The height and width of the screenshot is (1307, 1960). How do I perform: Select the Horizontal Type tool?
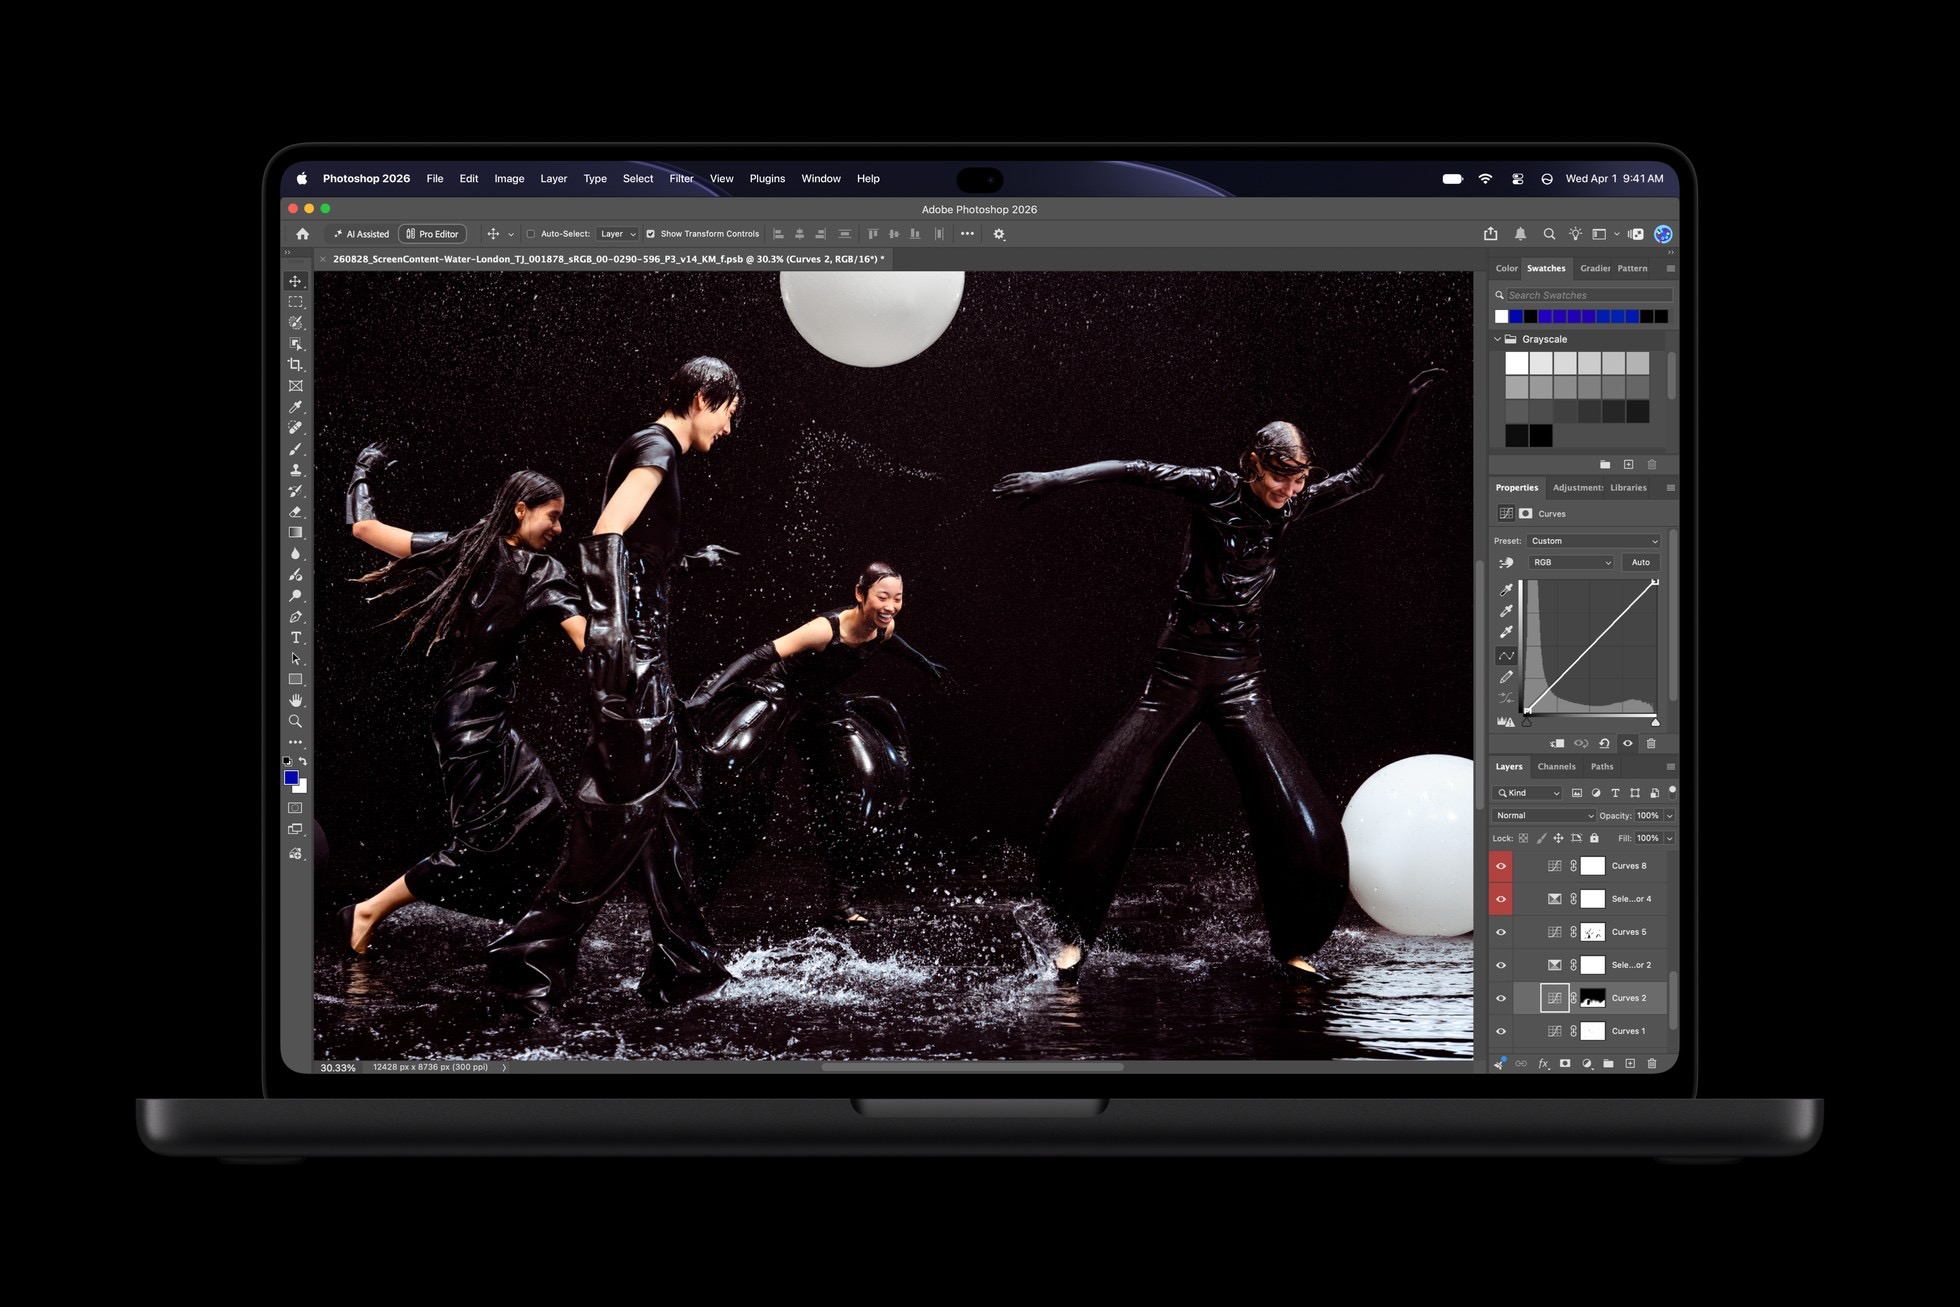[x=295, y=638]
